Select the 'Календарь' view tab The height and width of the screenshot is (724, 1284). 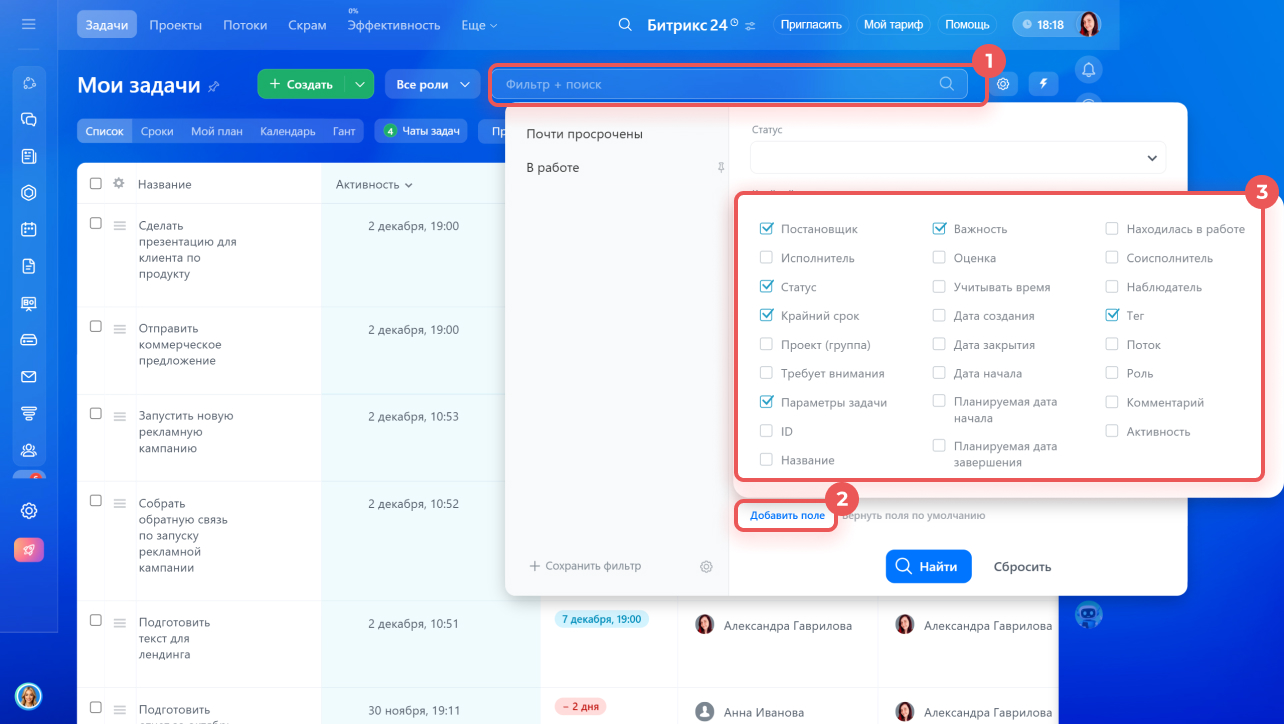[287, 131]
